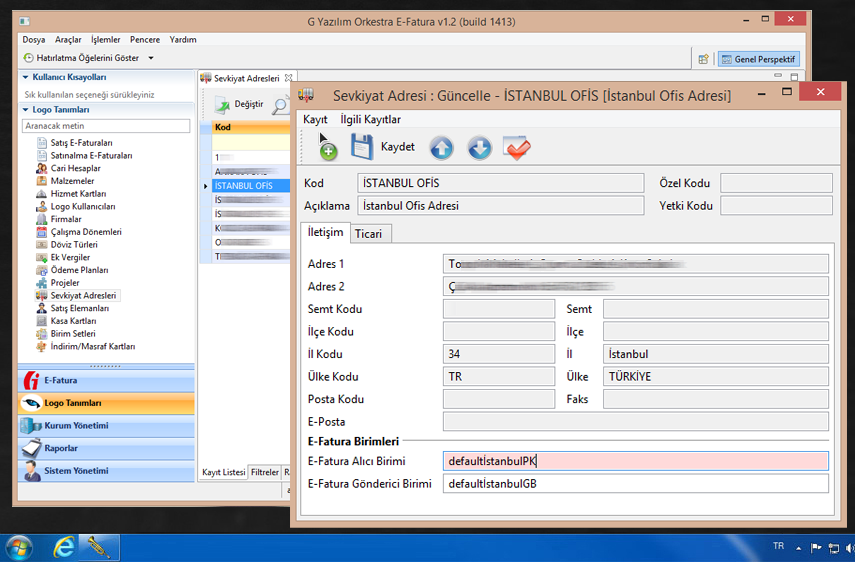
Task: Click the E-Posta field
Action: (x=635, y=421)
